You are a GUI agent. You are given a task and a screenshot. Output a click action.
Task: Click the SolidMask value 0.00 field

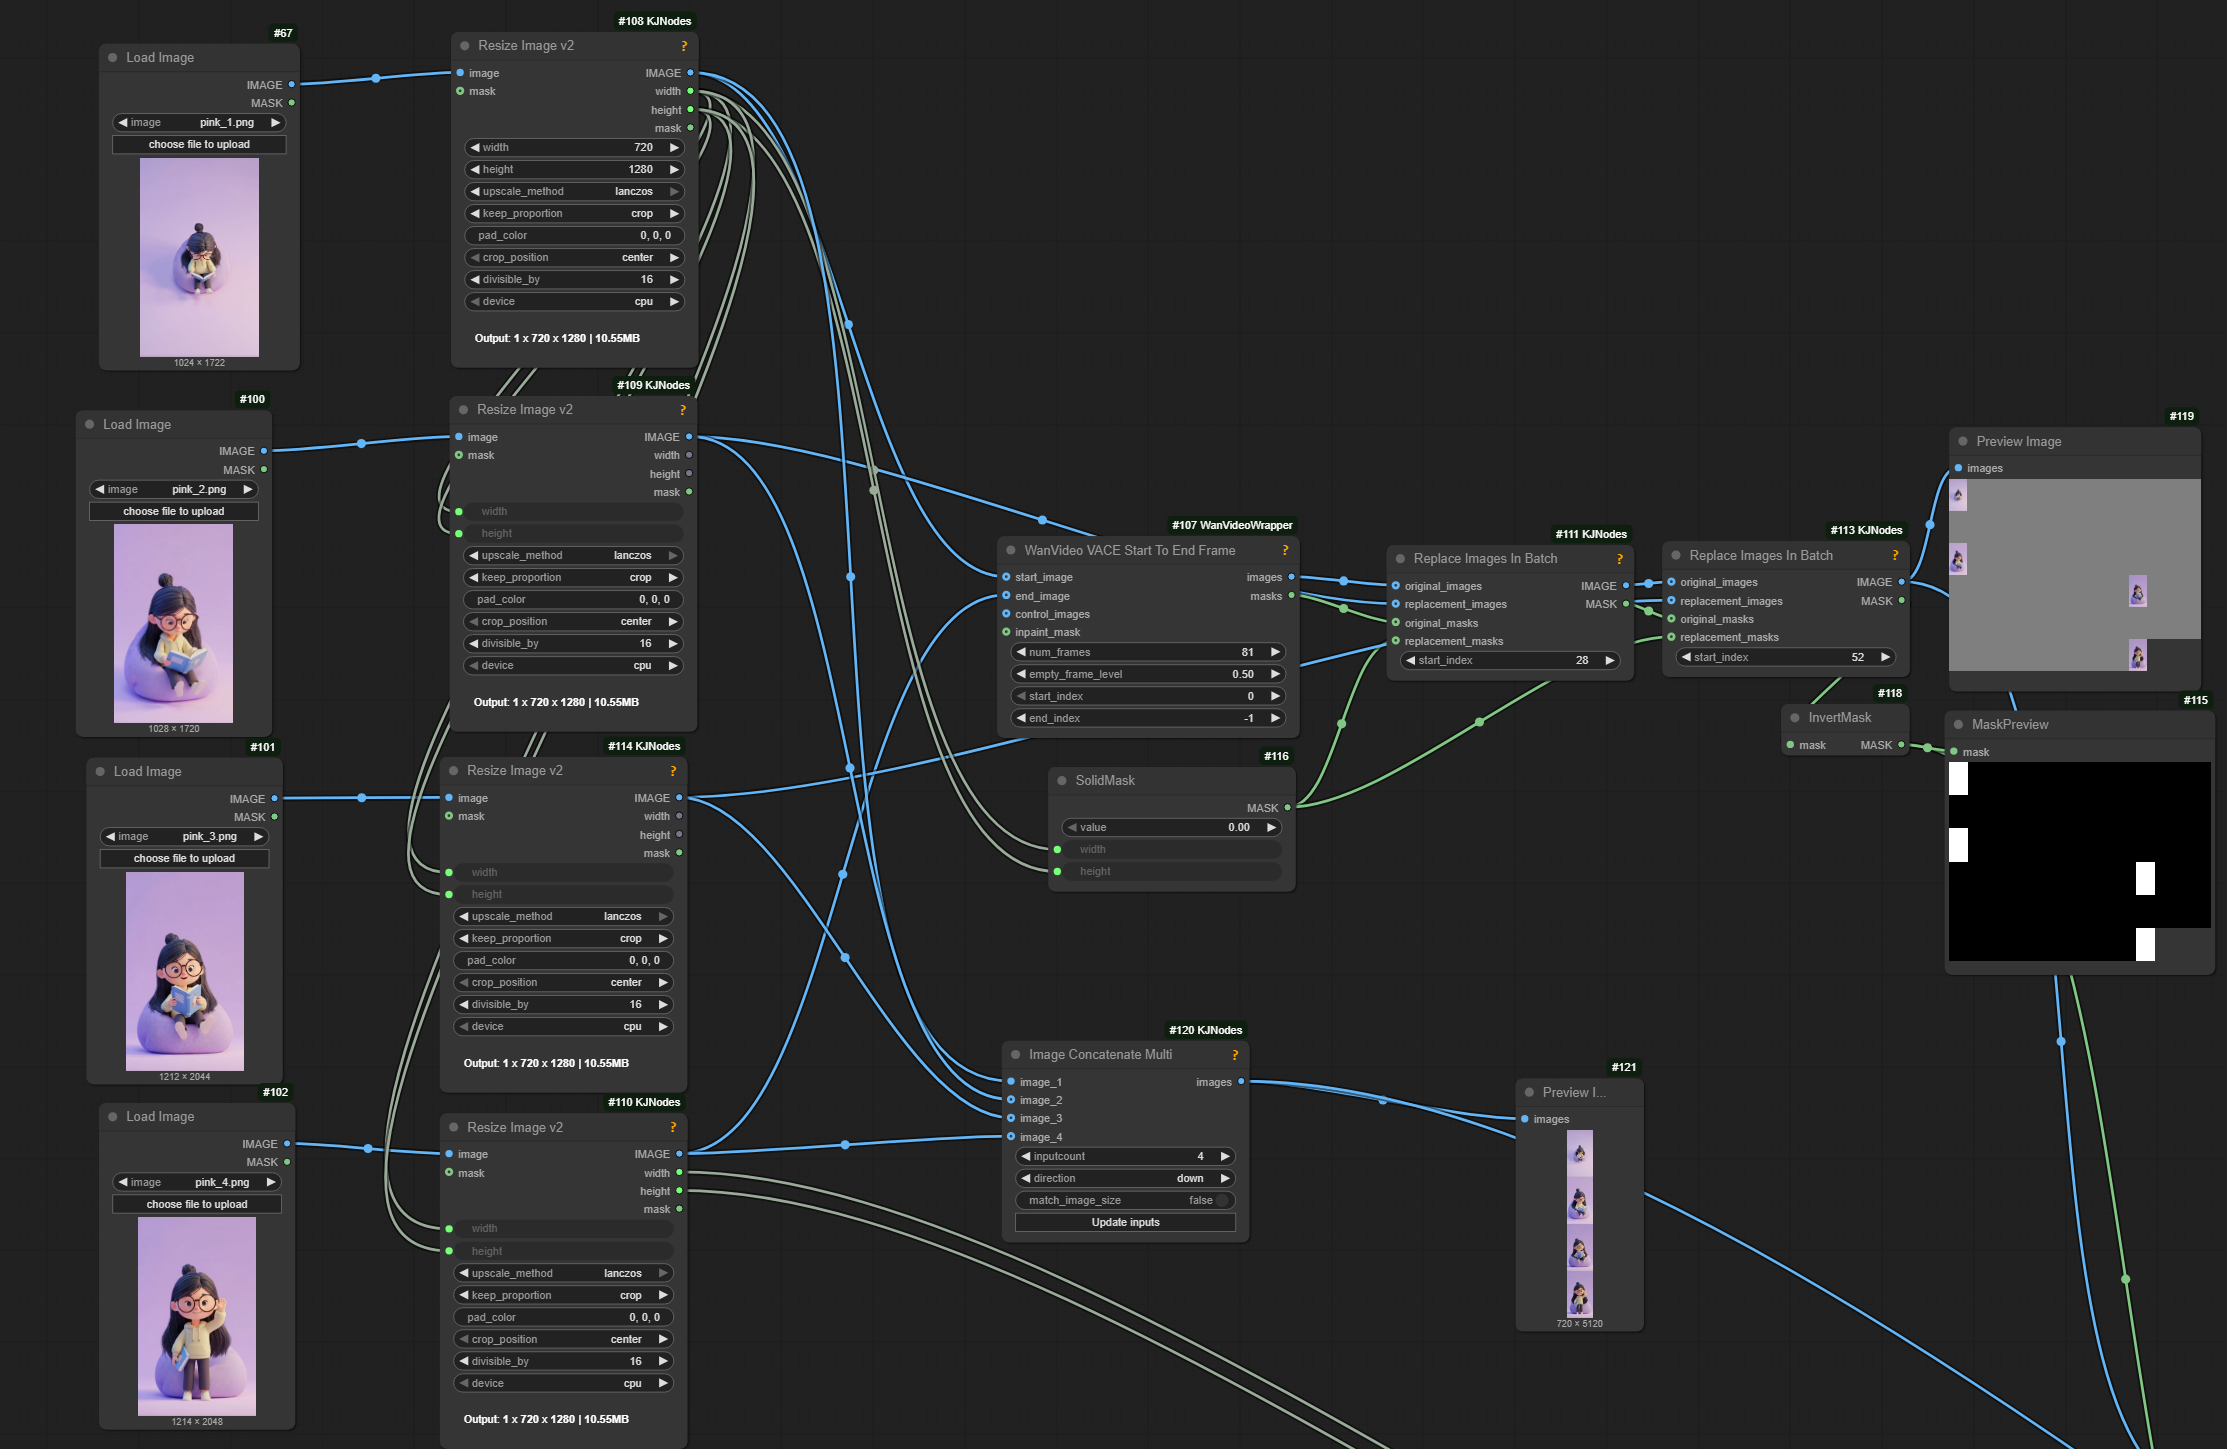1170,828
